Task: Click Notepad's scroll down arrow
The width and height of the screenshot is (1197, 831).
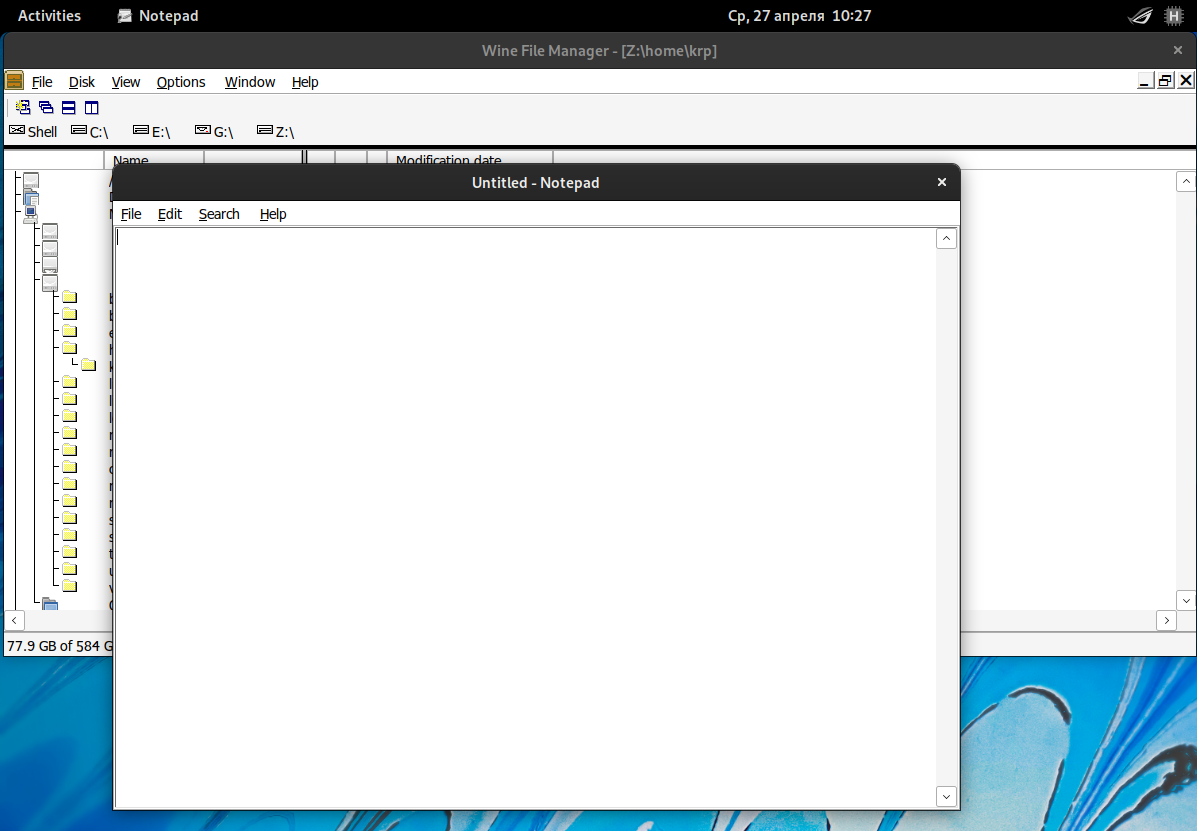Action: coord(946,797)
